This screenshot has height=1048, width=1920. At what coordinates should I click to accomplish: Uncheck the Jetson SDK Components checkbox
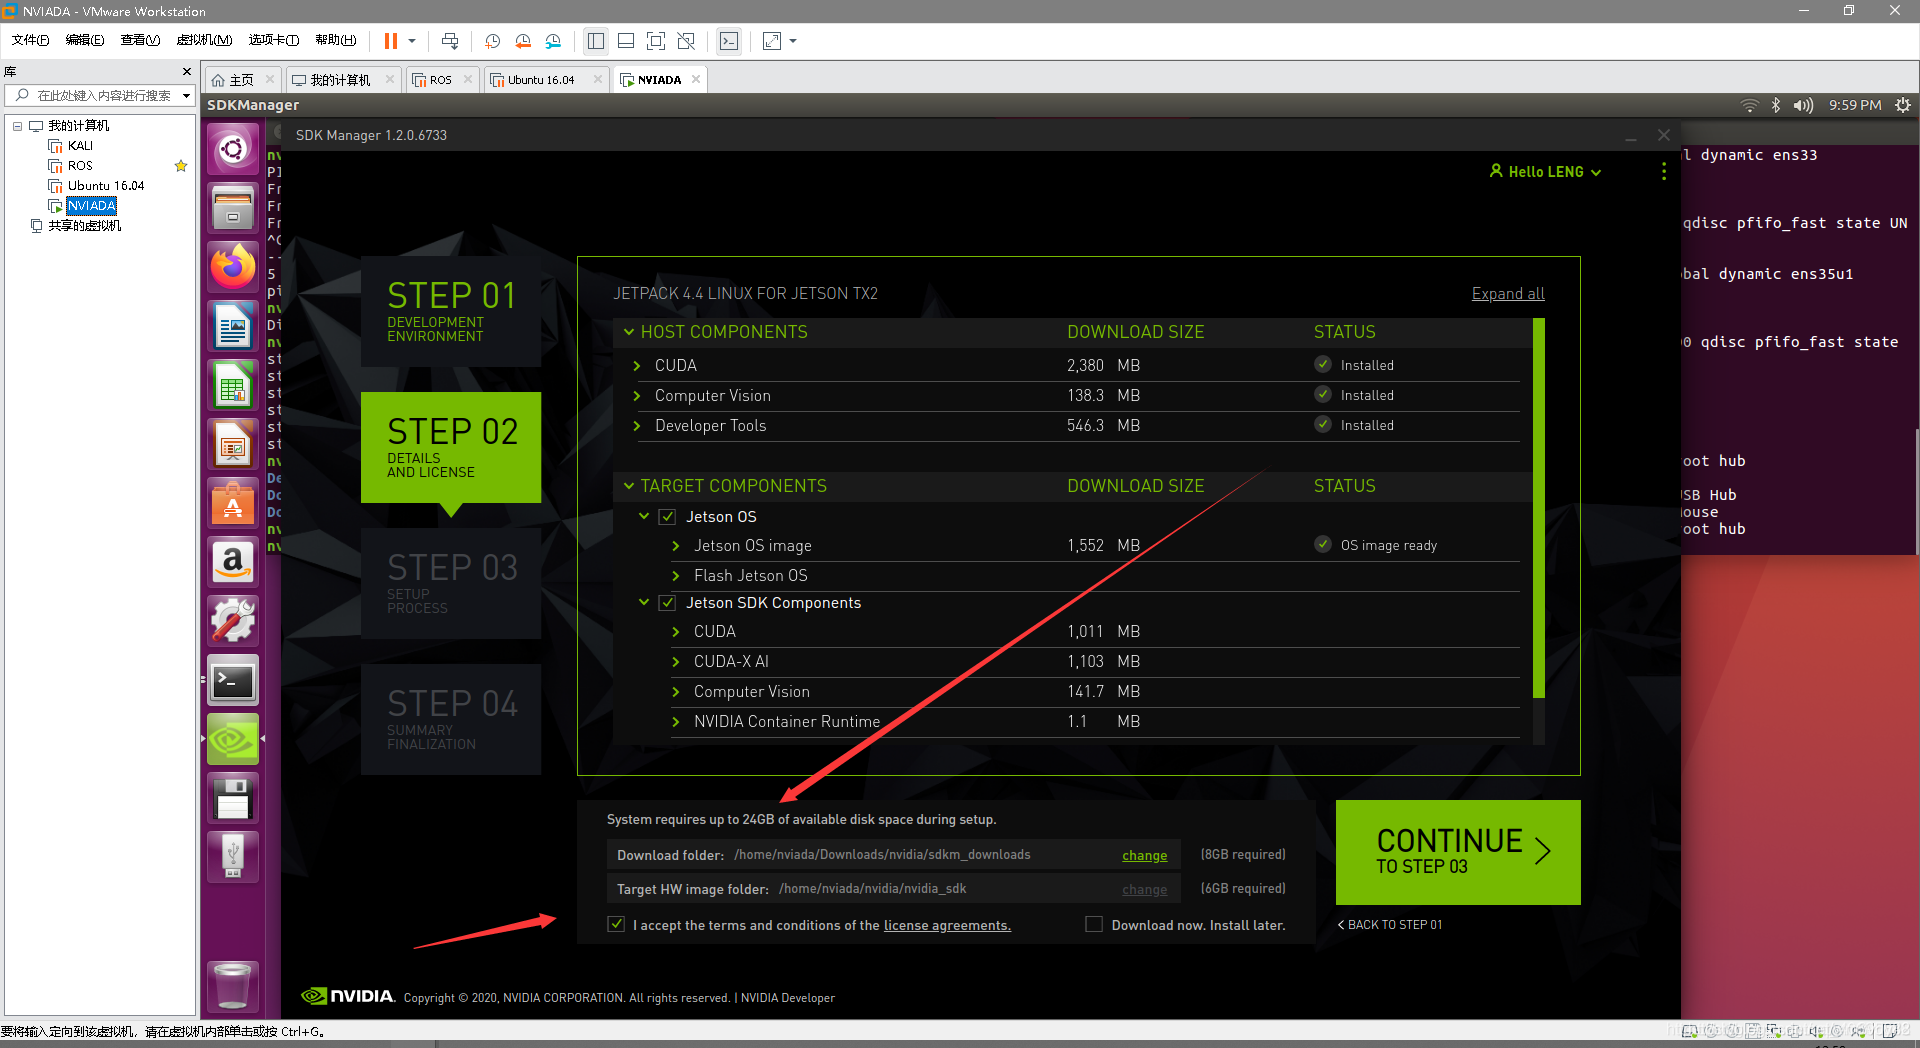[667, 603]
